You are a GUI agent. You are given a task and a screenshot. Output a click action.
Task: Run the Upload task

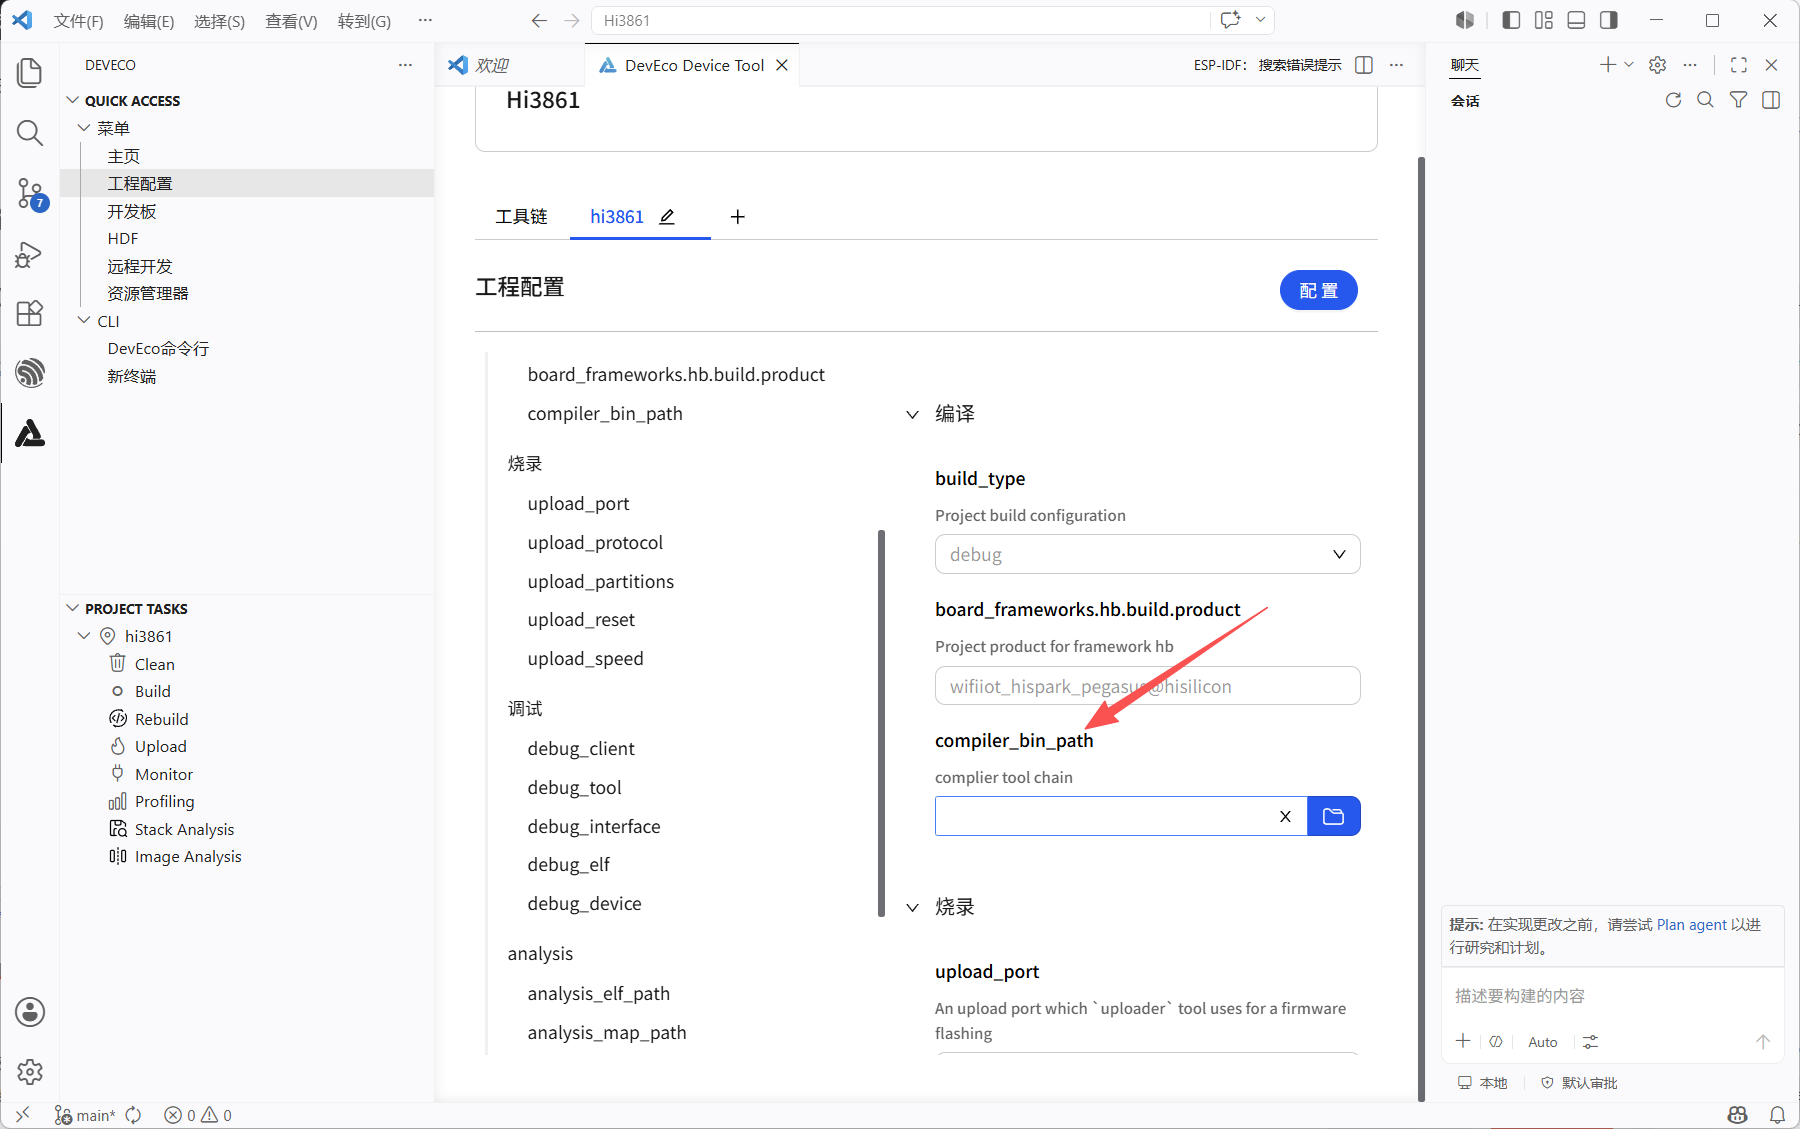pyautogui.click(x=161, y=746)
